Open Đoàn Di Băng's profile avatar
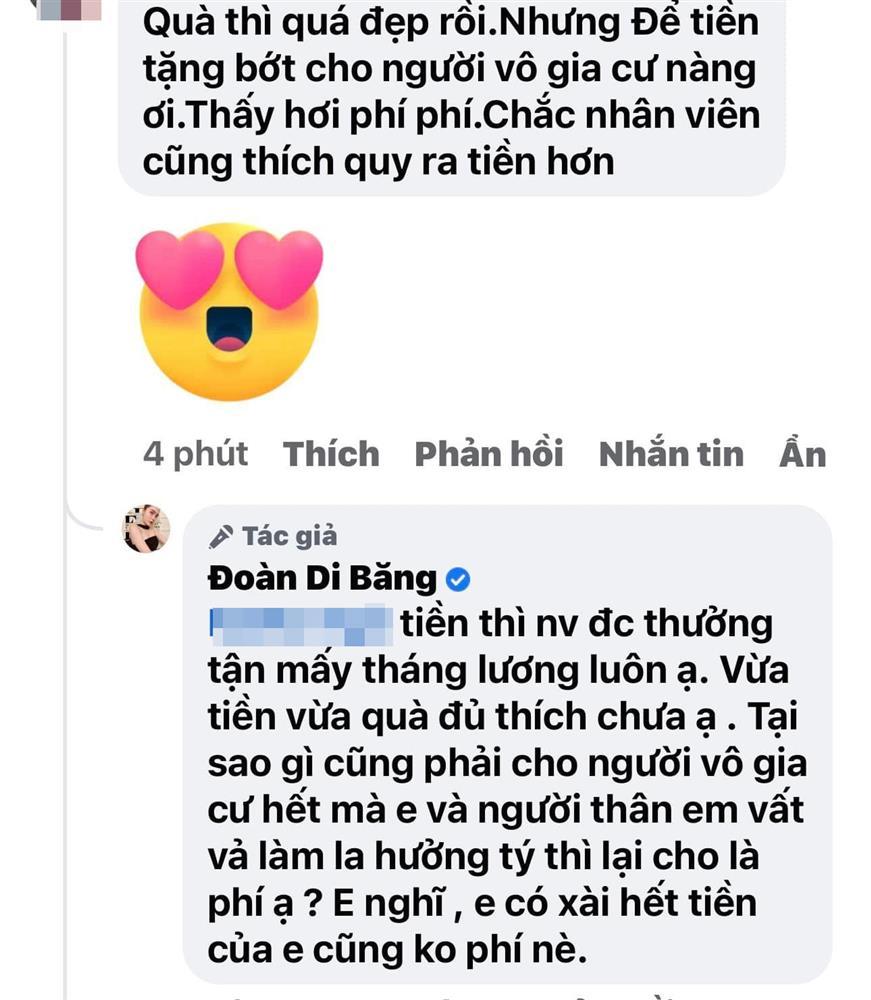 coord(146,528)
